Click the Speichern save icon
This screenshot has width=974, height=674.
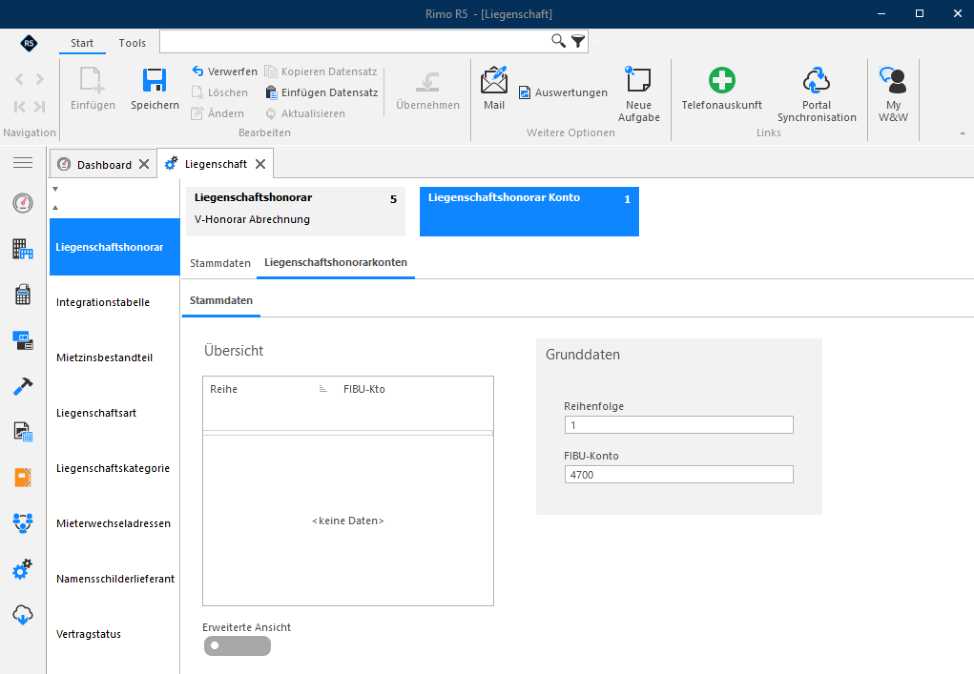click(x=155, y=81)
